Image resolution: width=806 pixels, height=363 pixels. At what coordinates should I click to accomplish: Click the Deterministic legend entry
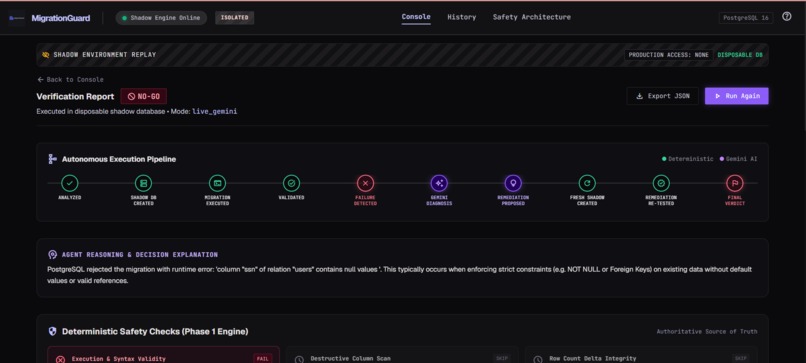pos(687,159)
